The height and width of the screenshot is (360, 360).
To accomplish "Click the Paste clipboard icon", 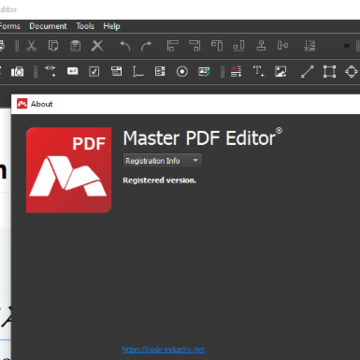I will click(75, 46).
